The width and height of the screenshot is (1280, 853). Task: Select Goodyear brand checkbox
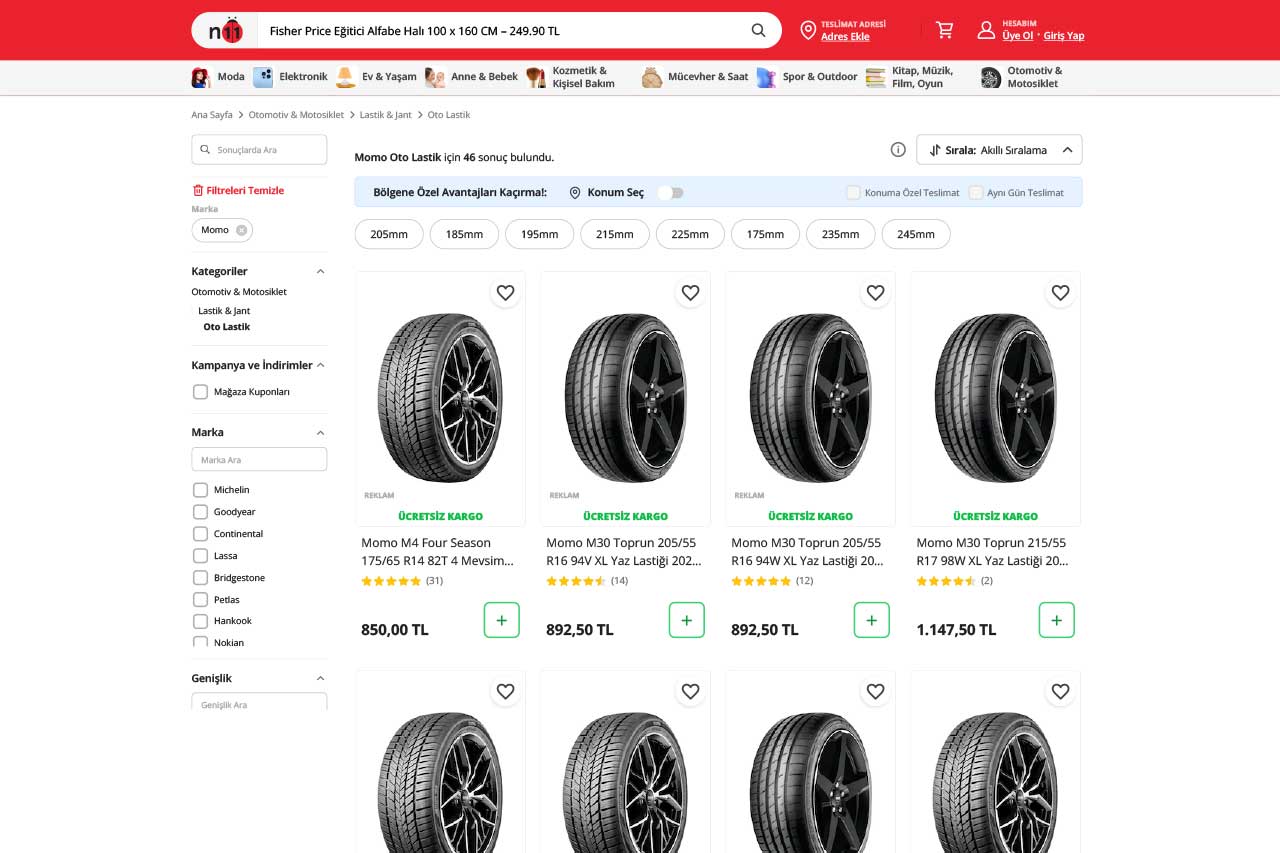pos(200,512)
